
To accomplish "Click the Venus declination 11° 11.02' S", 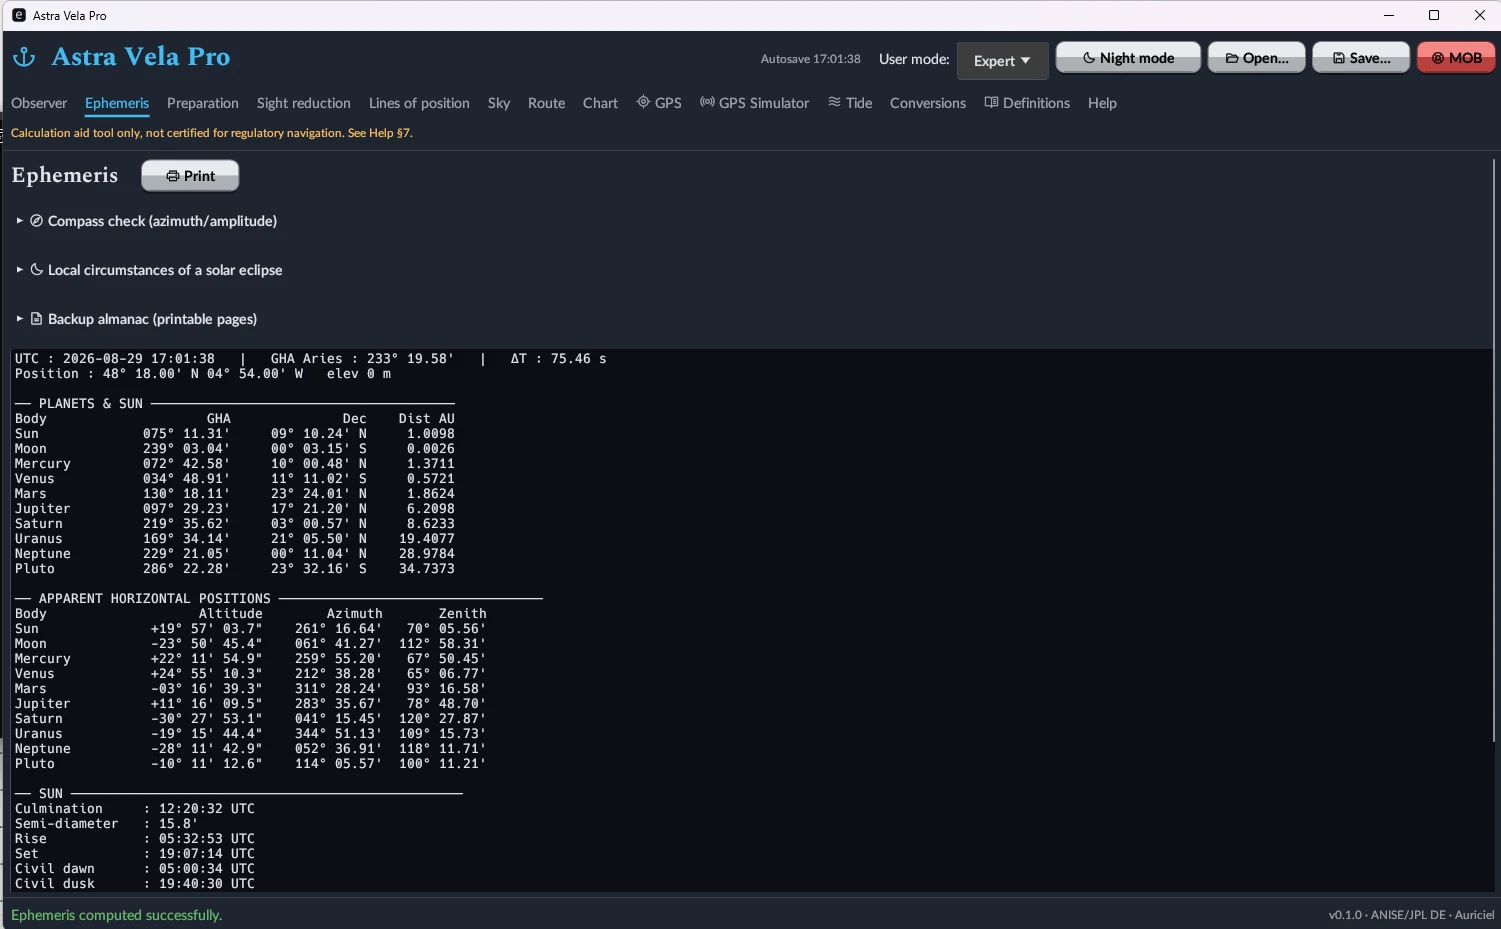I will (x=319, y=479).
